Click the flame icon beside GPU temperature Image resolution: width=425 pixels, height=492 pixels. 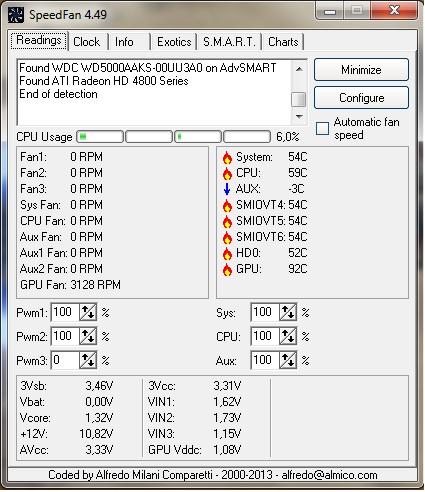pyautogui.click(x=227, y=269)
